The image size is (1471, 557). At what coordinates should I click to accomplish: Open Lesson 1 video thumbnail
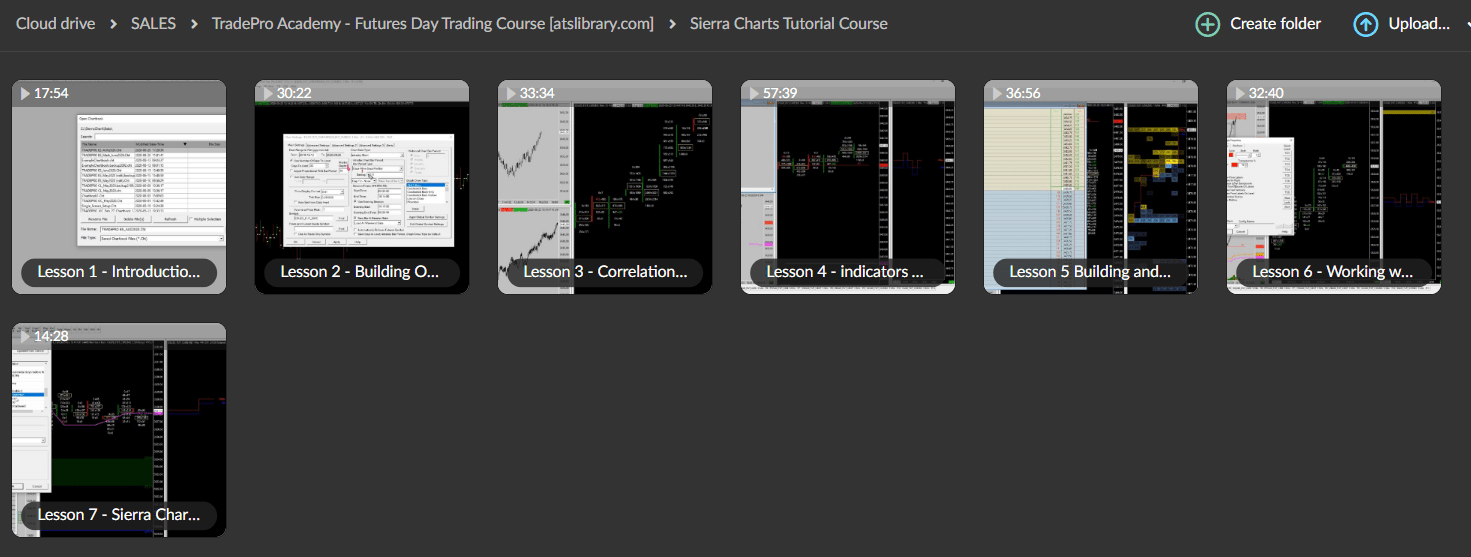pyautogui.click(x=119, y=187)
